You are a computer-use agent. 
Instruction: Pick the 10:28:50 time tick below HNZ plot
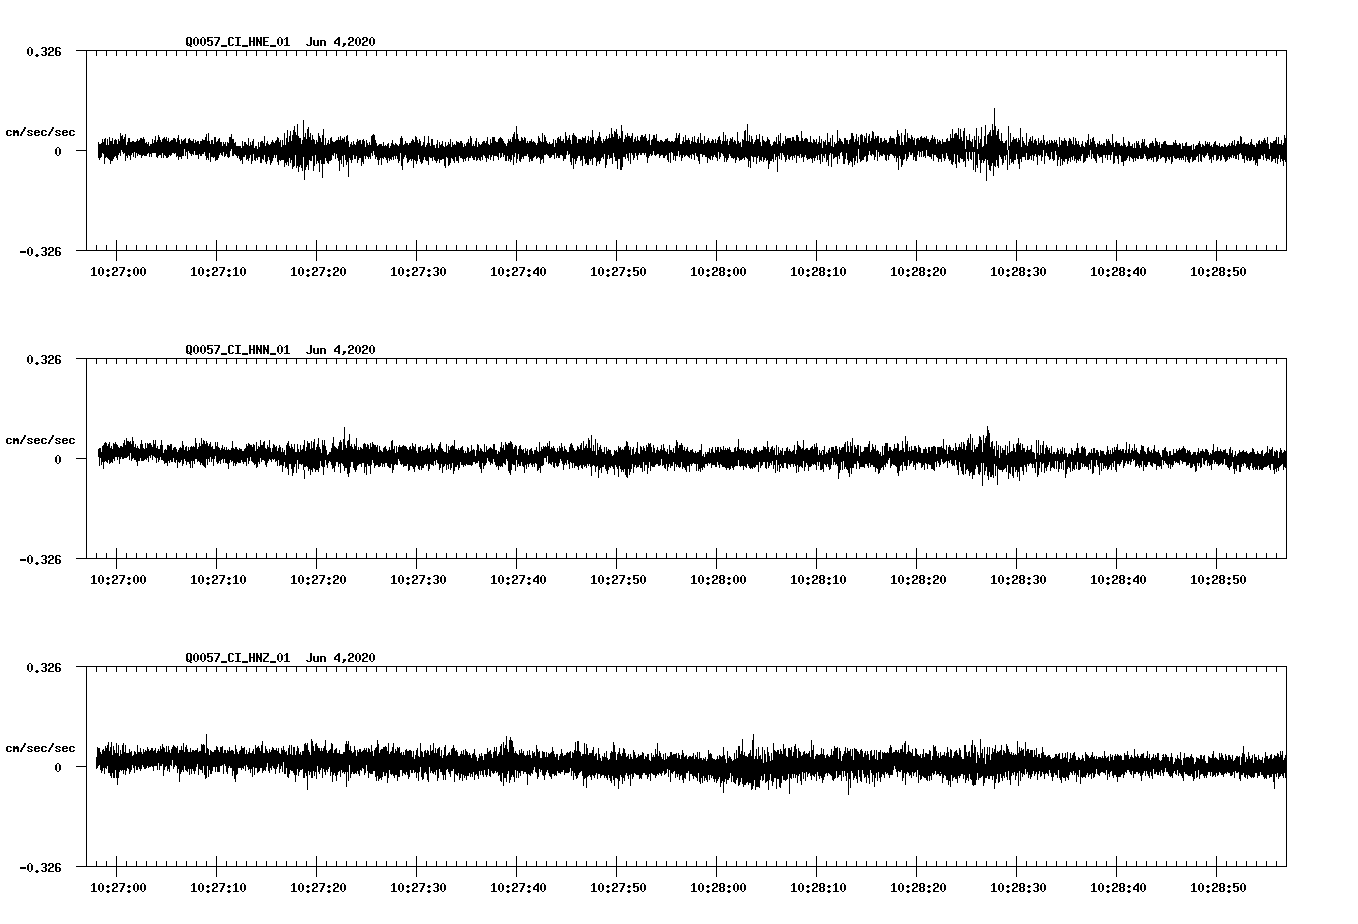(x=1218, y=887)
